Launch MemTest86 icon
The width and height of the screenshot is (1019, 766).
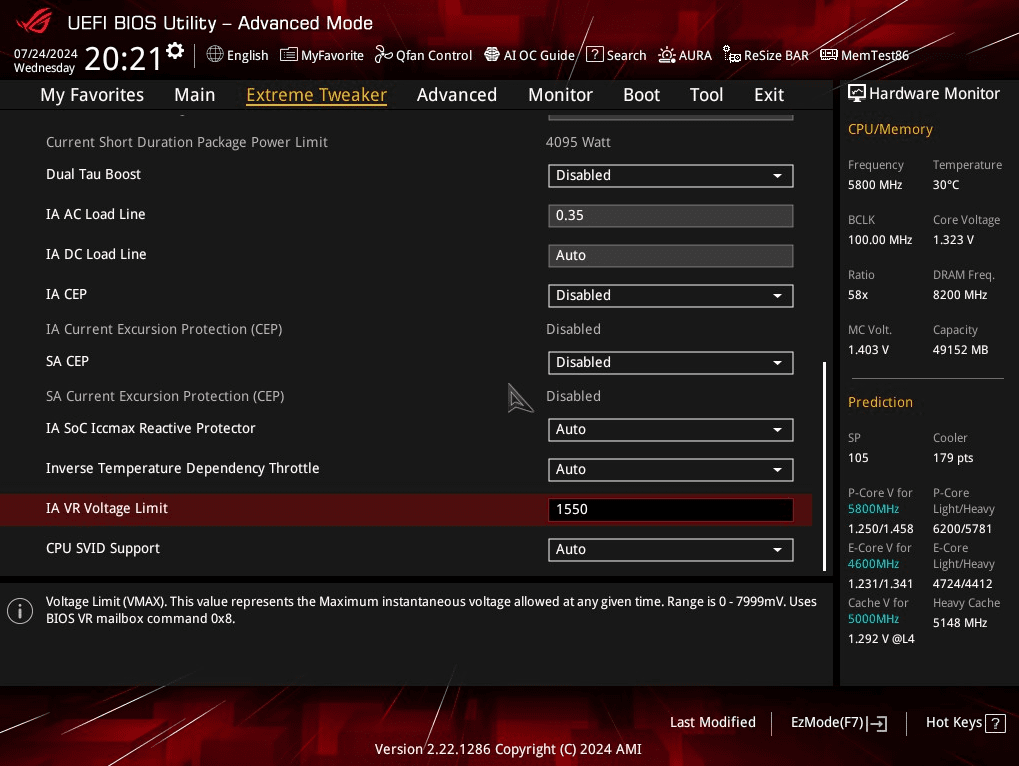(829, 55)
